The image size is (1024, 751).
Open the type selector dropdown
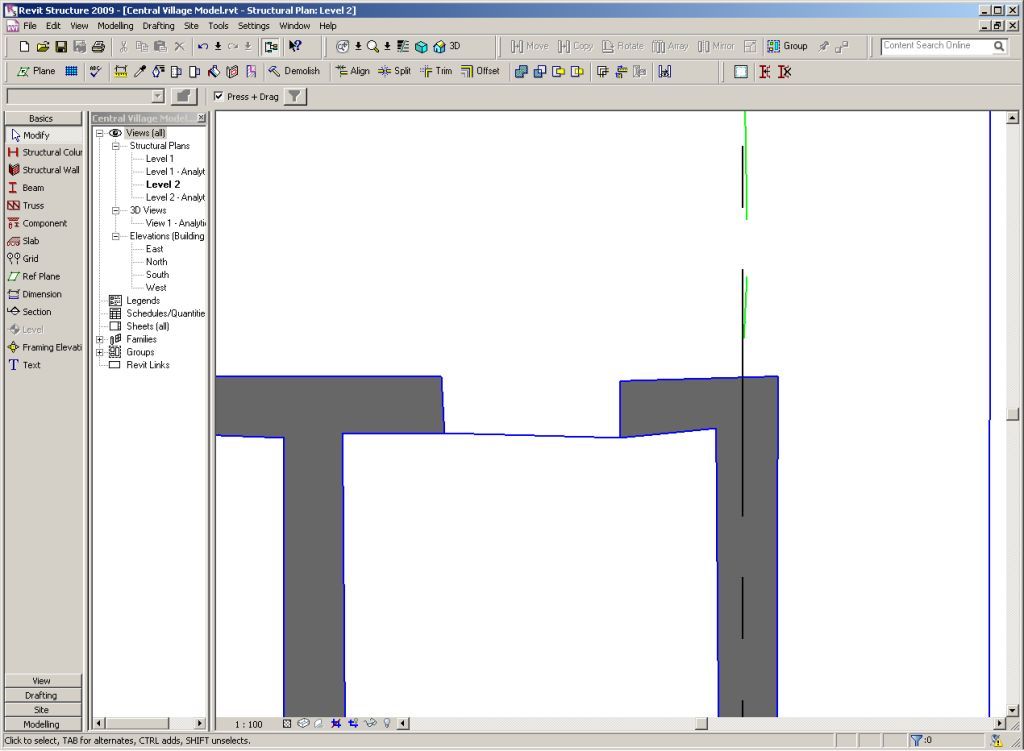[x=157, y=96]
